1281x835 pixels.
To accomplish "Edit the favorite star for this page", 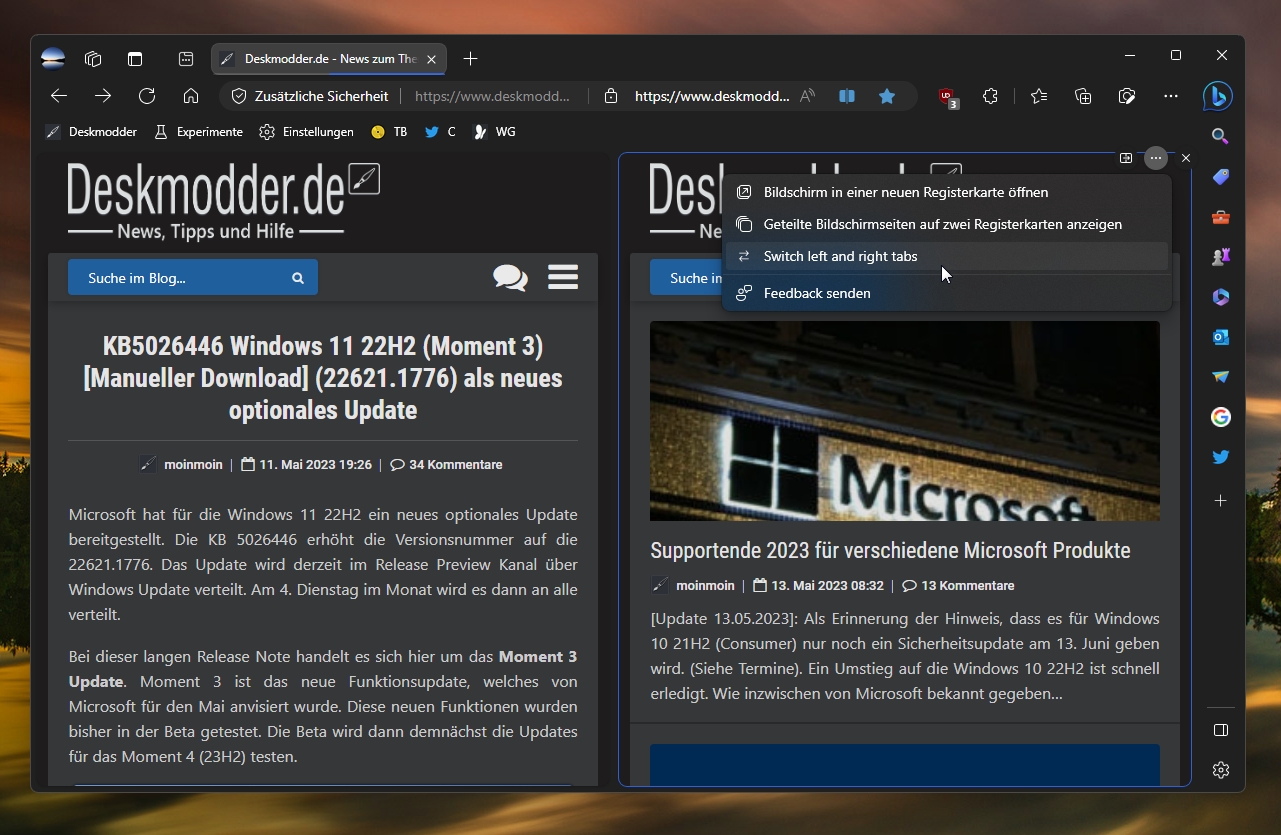I will 887,96.
